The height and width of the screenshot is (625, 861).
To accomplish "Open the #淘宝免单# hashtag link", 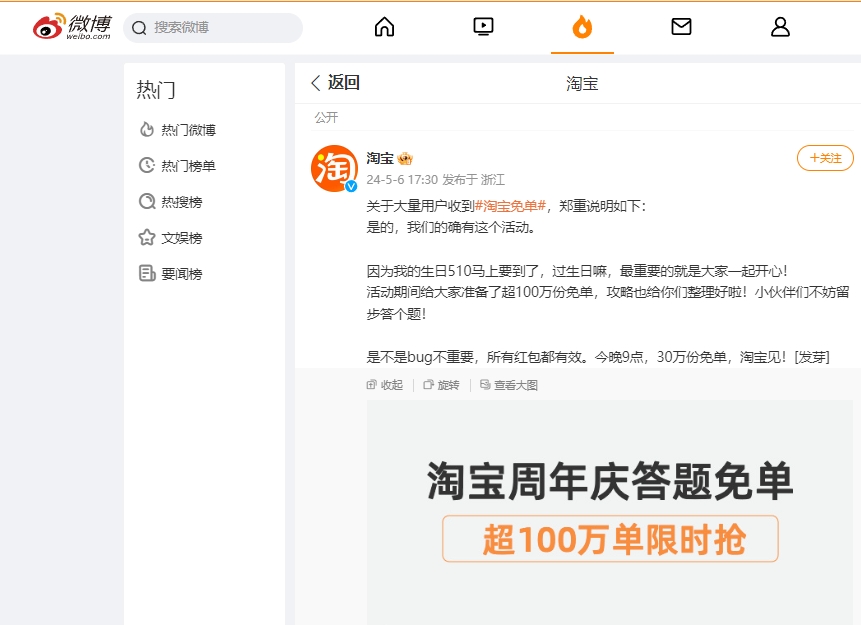I will (510, 206).
